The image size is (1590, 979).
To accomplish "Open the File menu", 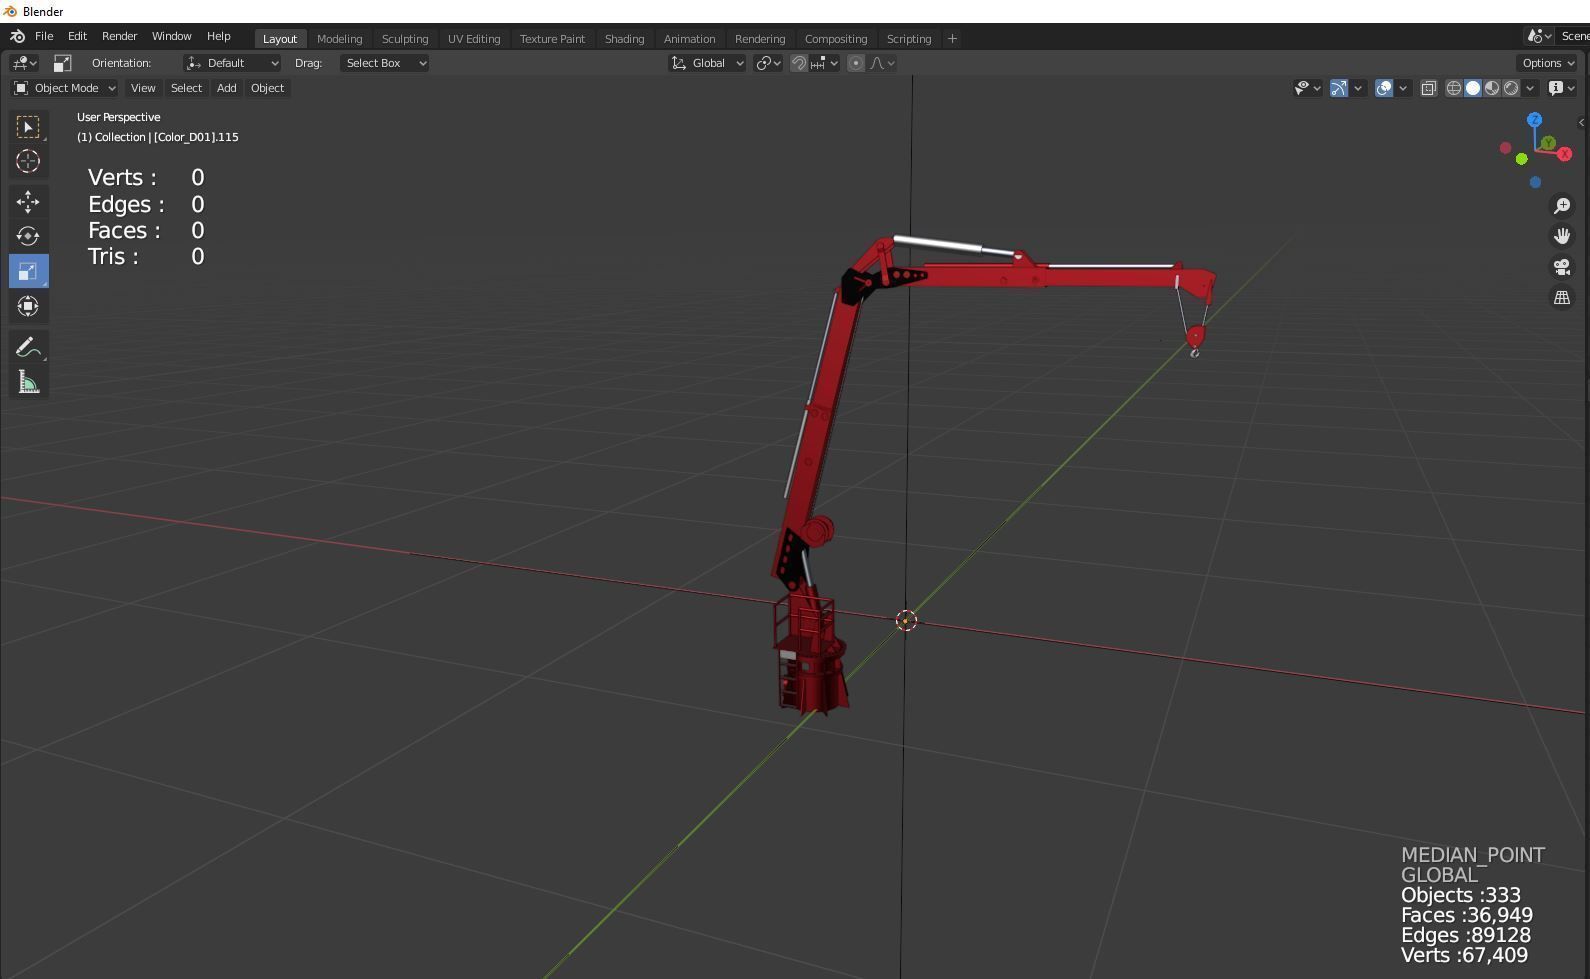I will pos(44,36).
